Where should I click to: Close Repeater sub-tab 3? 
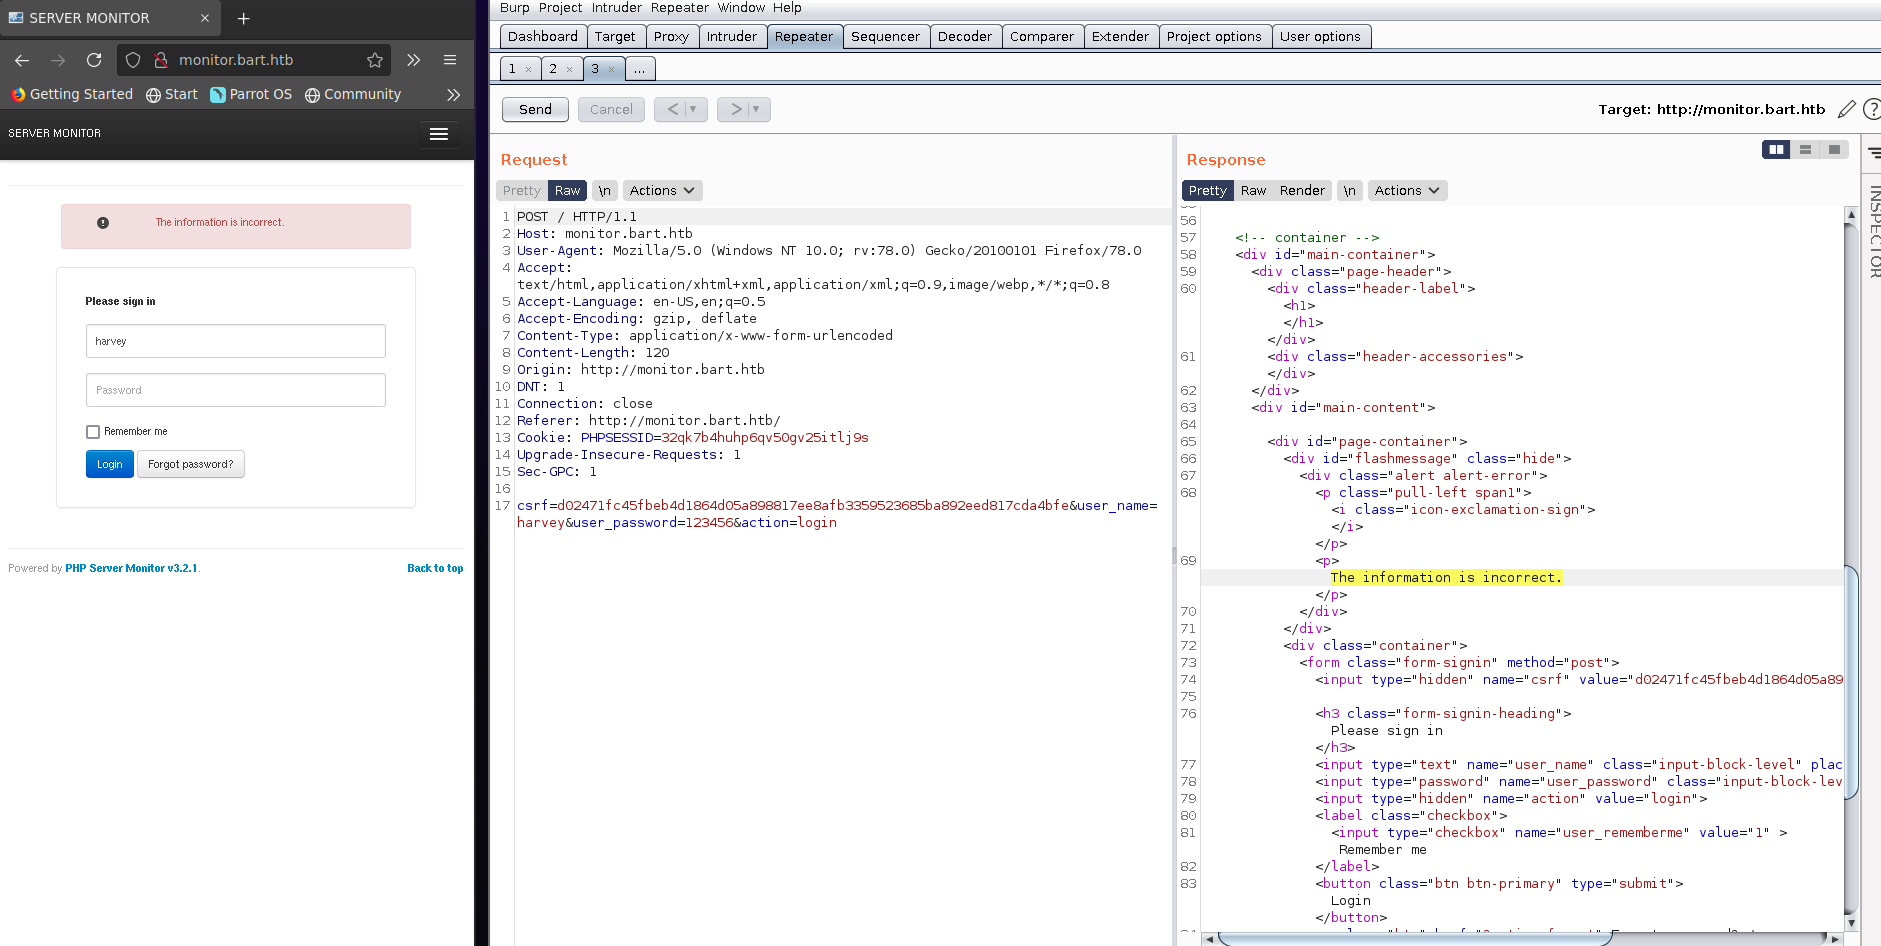pyautogui.click(x=611, y=70)
